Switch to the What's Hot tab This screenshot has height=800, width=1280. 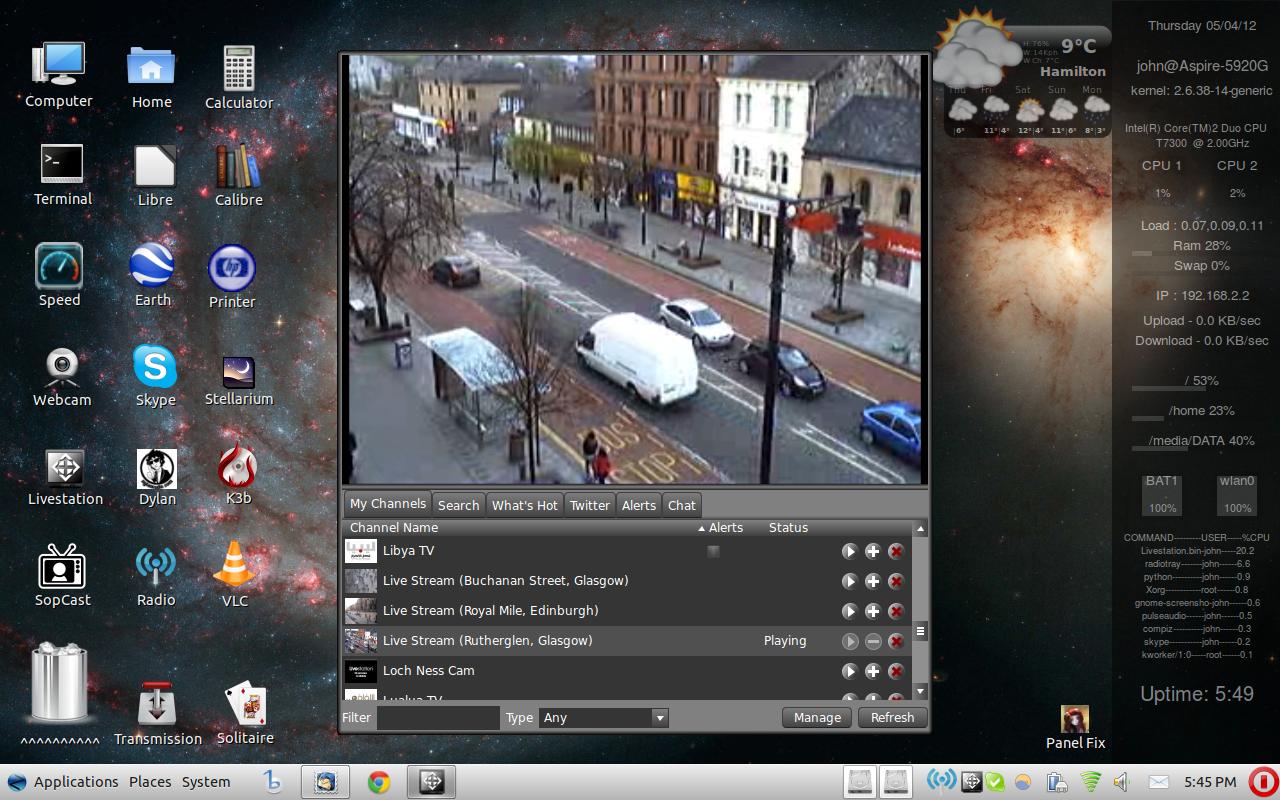[524, 505]
